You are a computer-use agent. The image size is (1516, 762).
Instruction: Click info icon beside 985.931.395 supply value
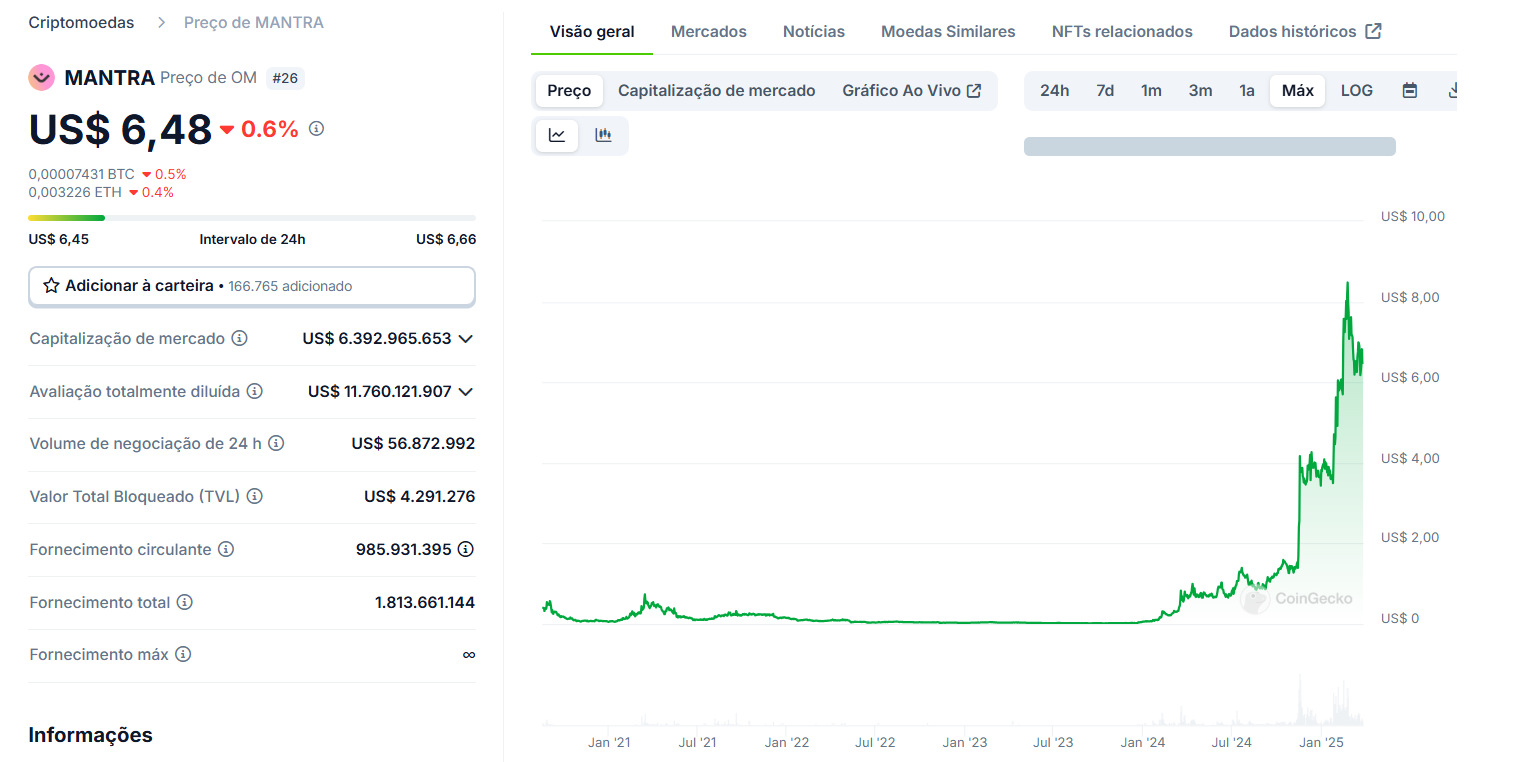click(466, 549)
